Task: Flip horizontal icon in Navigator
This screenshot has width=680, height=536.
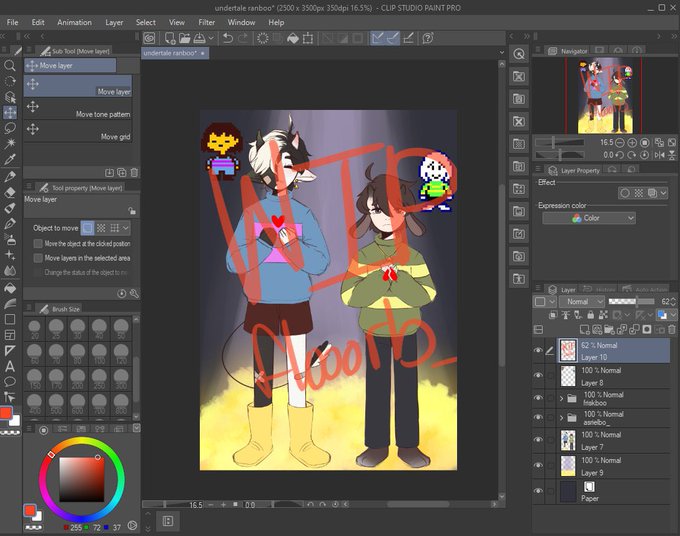Action: [x=659, y=155]
